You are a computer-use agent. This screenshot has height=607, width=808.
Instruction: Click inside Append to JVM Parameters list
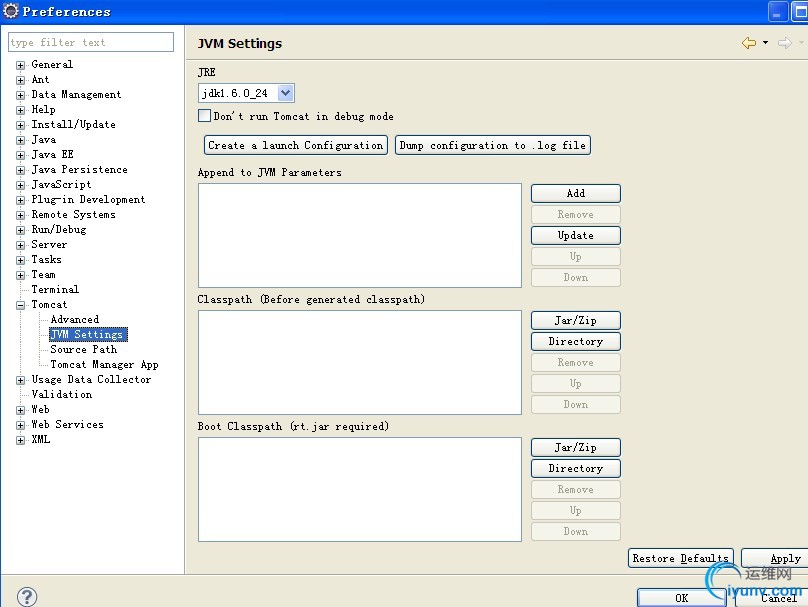pos(360,235)
